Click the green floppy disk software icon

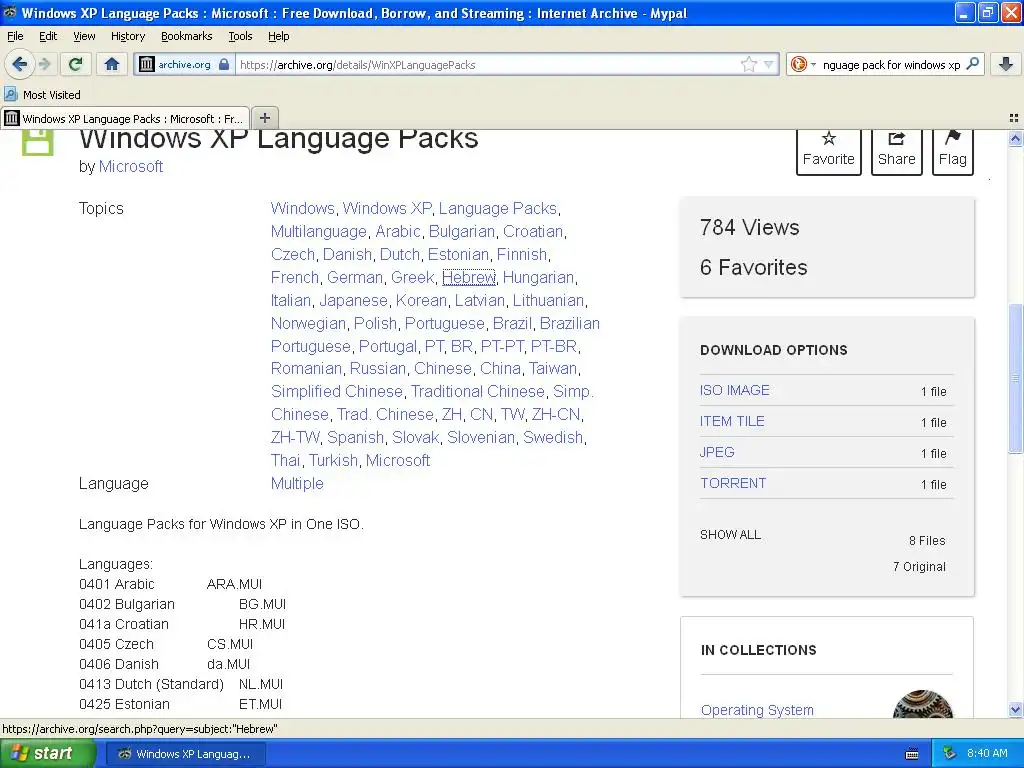pos(37,142)
